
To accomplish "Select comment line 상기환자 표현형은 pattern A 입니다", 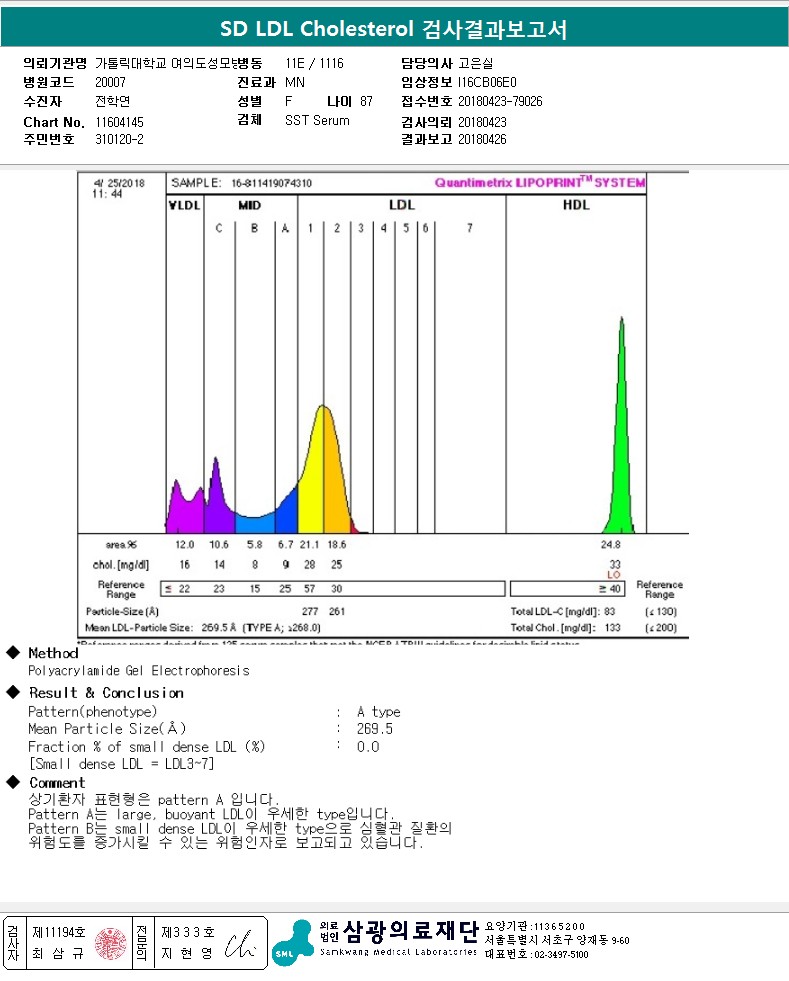I will (x=154, y=800).
